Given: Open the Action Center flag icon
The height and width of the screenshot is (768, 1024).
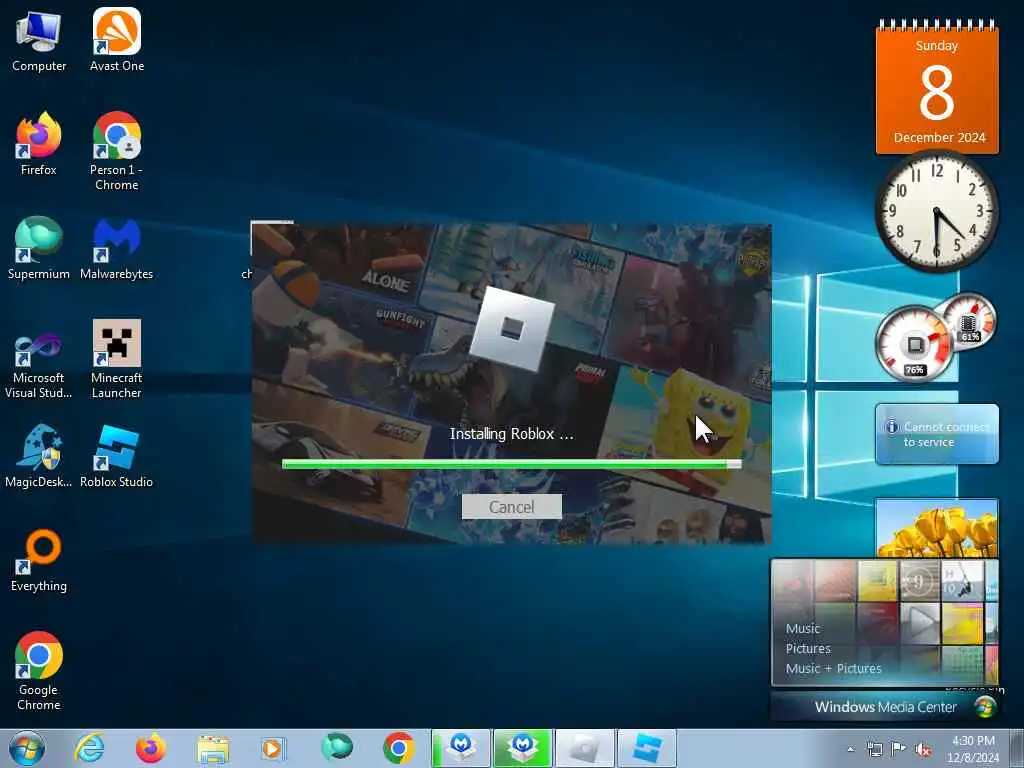Looking at the screenshot, I should coord(899,749).
